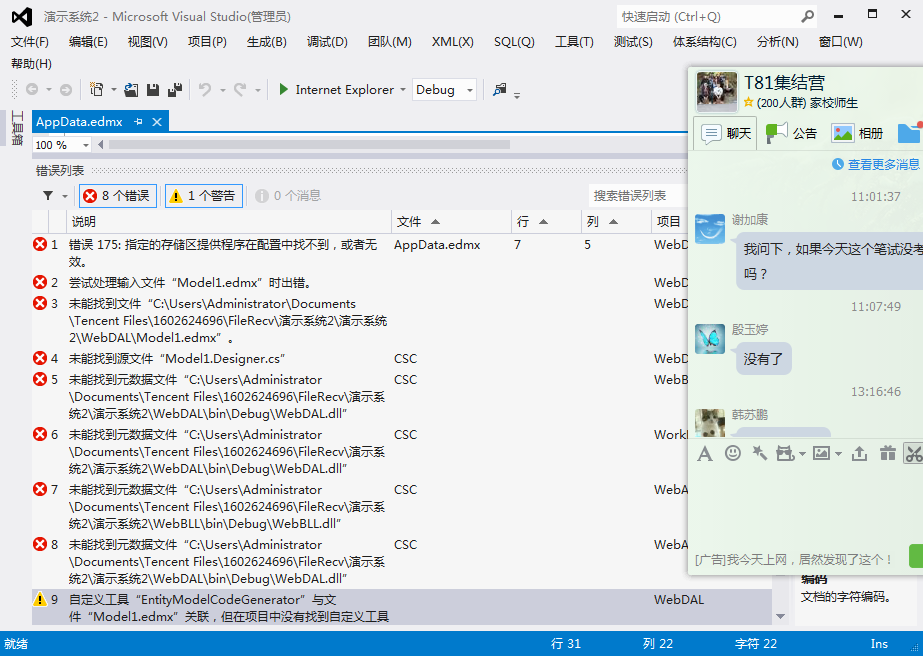The width and height of the screenshot is (923, 656).
Task: Open the cat sticker dropdown arrow in chat
Action: coord(802,453)
